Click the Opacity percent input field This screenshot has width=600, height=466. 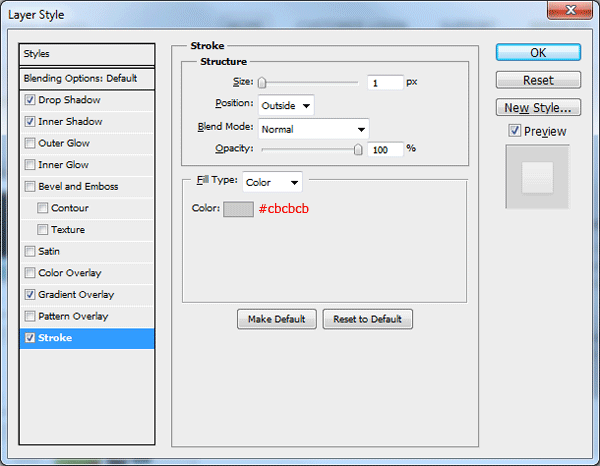tap(385, 149)
